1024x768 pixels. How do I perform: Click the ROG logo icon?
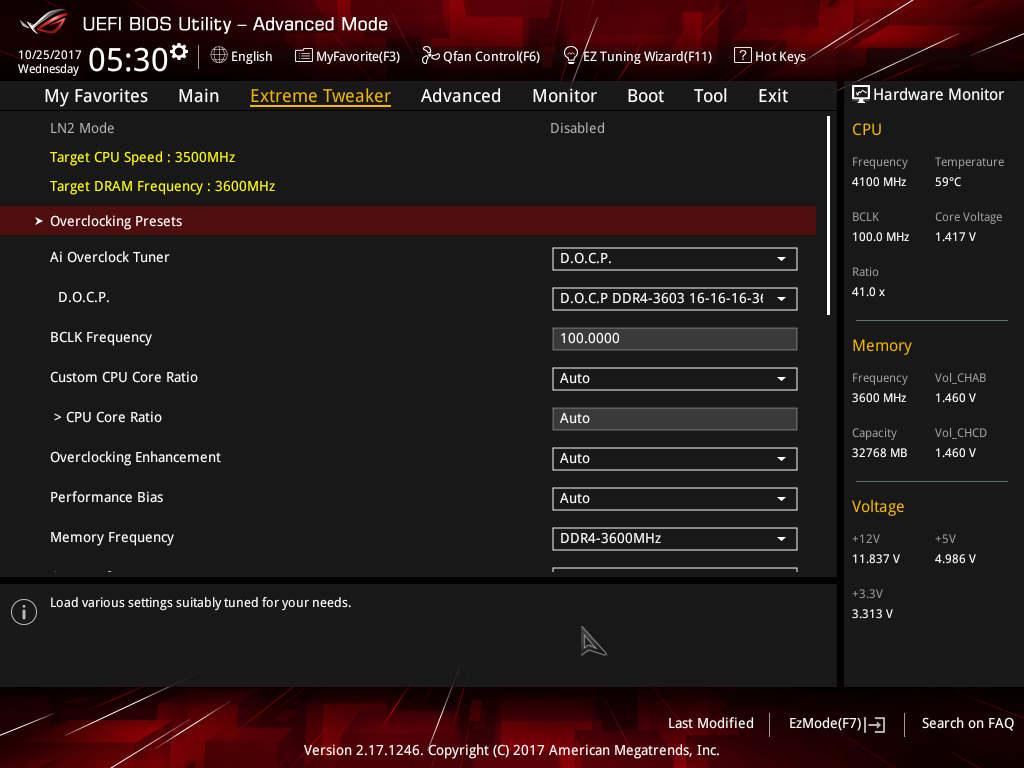click(x=43, y=22)
